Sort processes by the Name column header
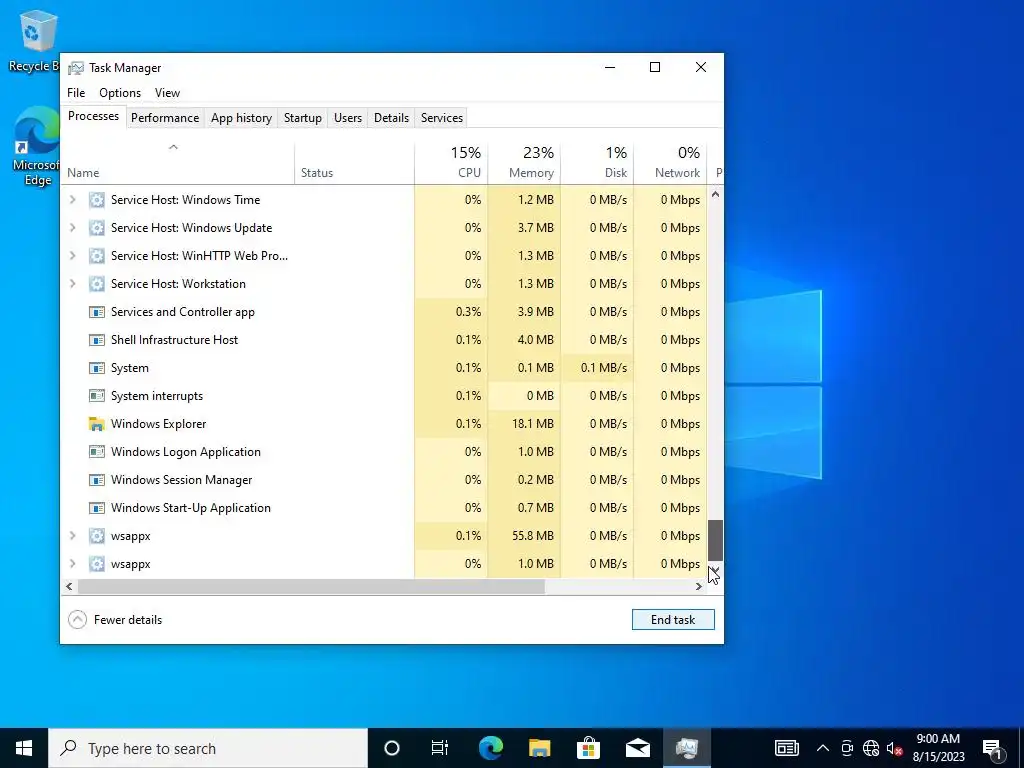Viewport: 1024px width, 768px height. coord(178,163)
